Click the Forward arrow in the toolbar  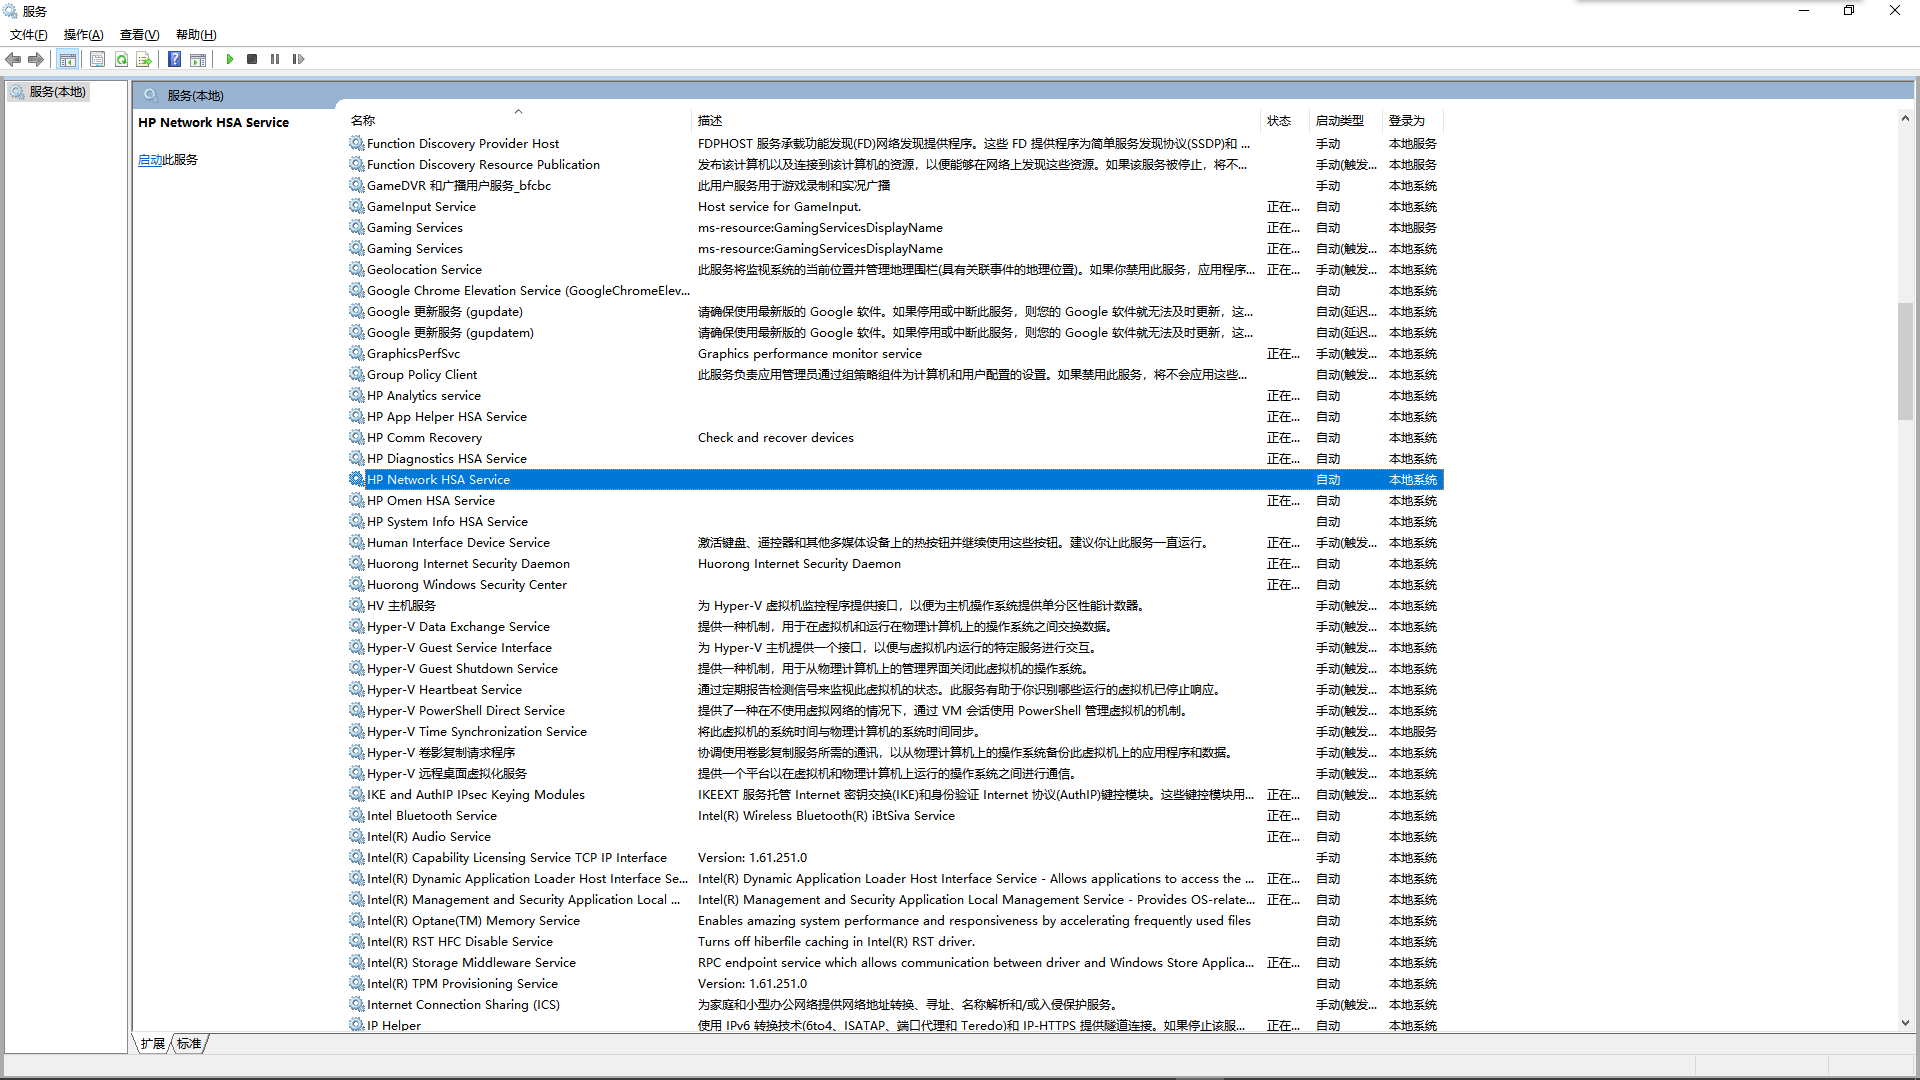point(36,60)
